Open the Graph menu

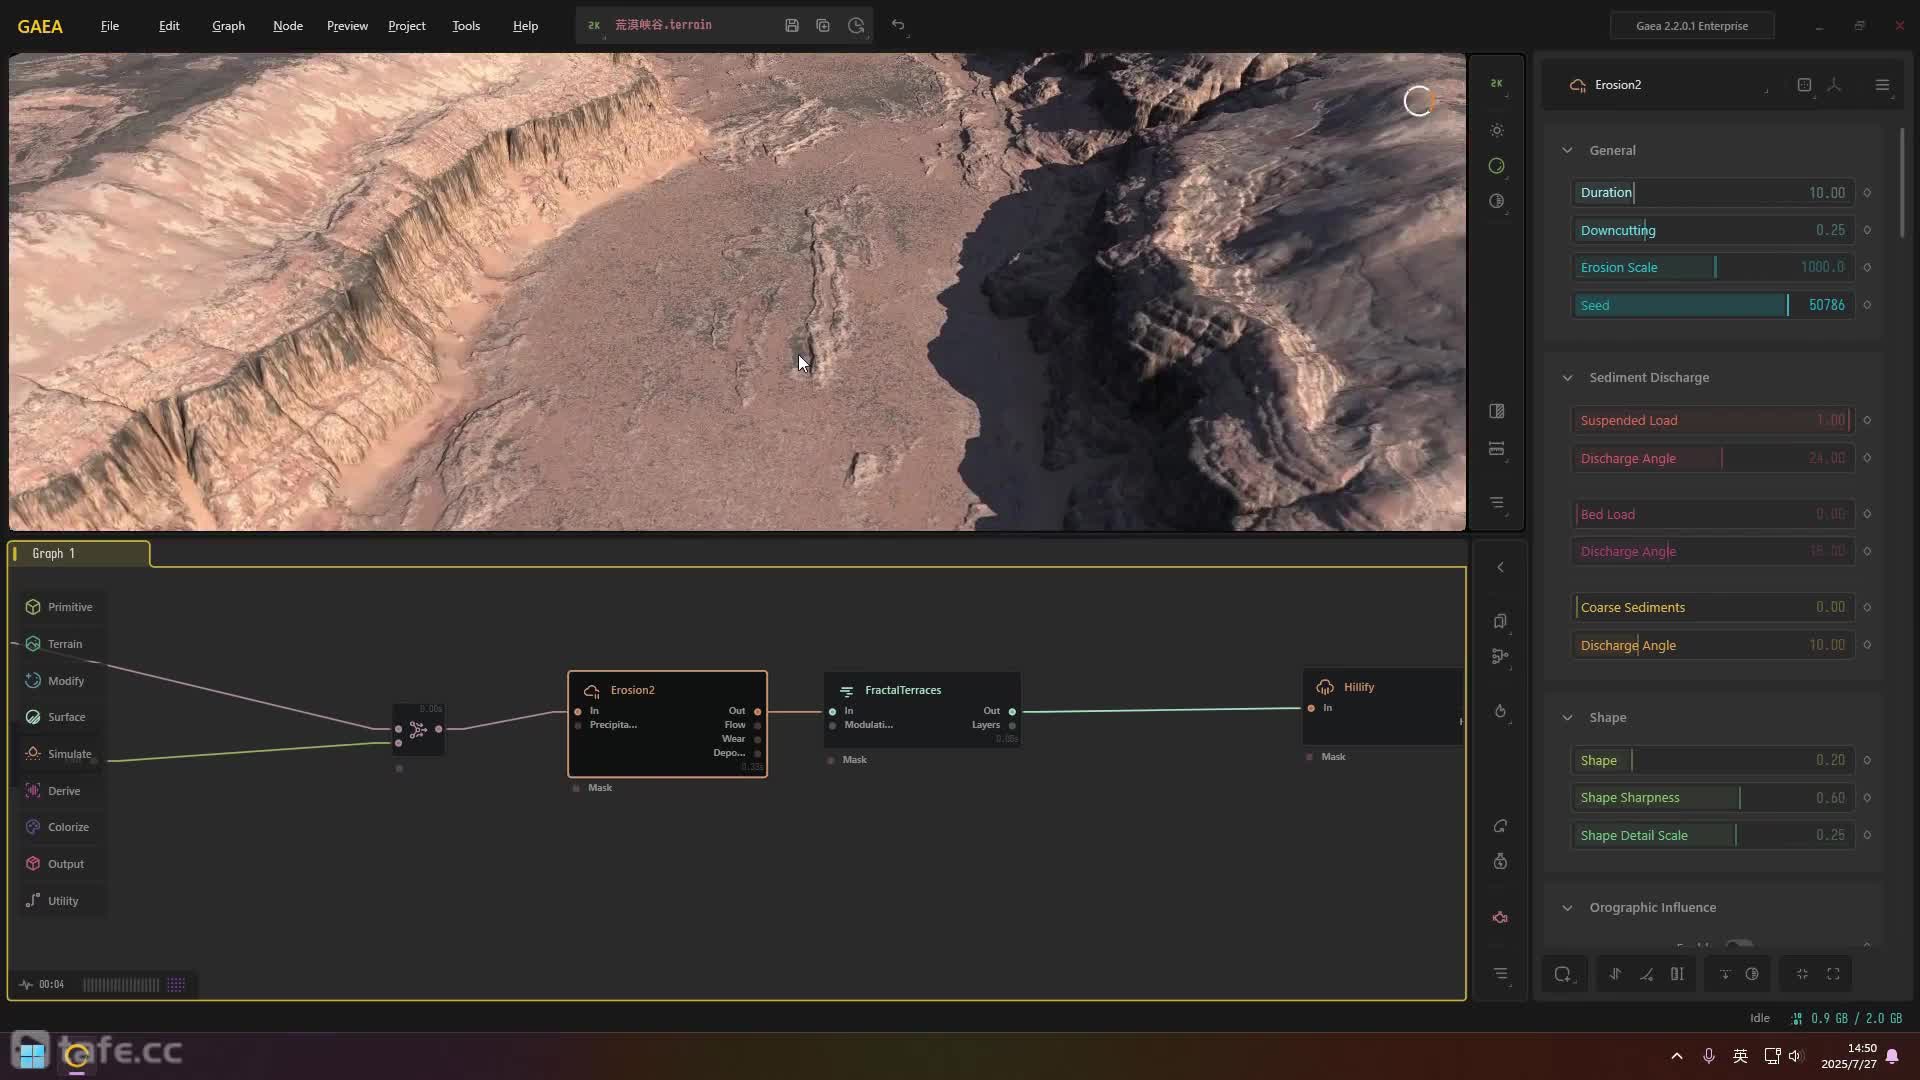pyautogui.click(x=228, y=26)
